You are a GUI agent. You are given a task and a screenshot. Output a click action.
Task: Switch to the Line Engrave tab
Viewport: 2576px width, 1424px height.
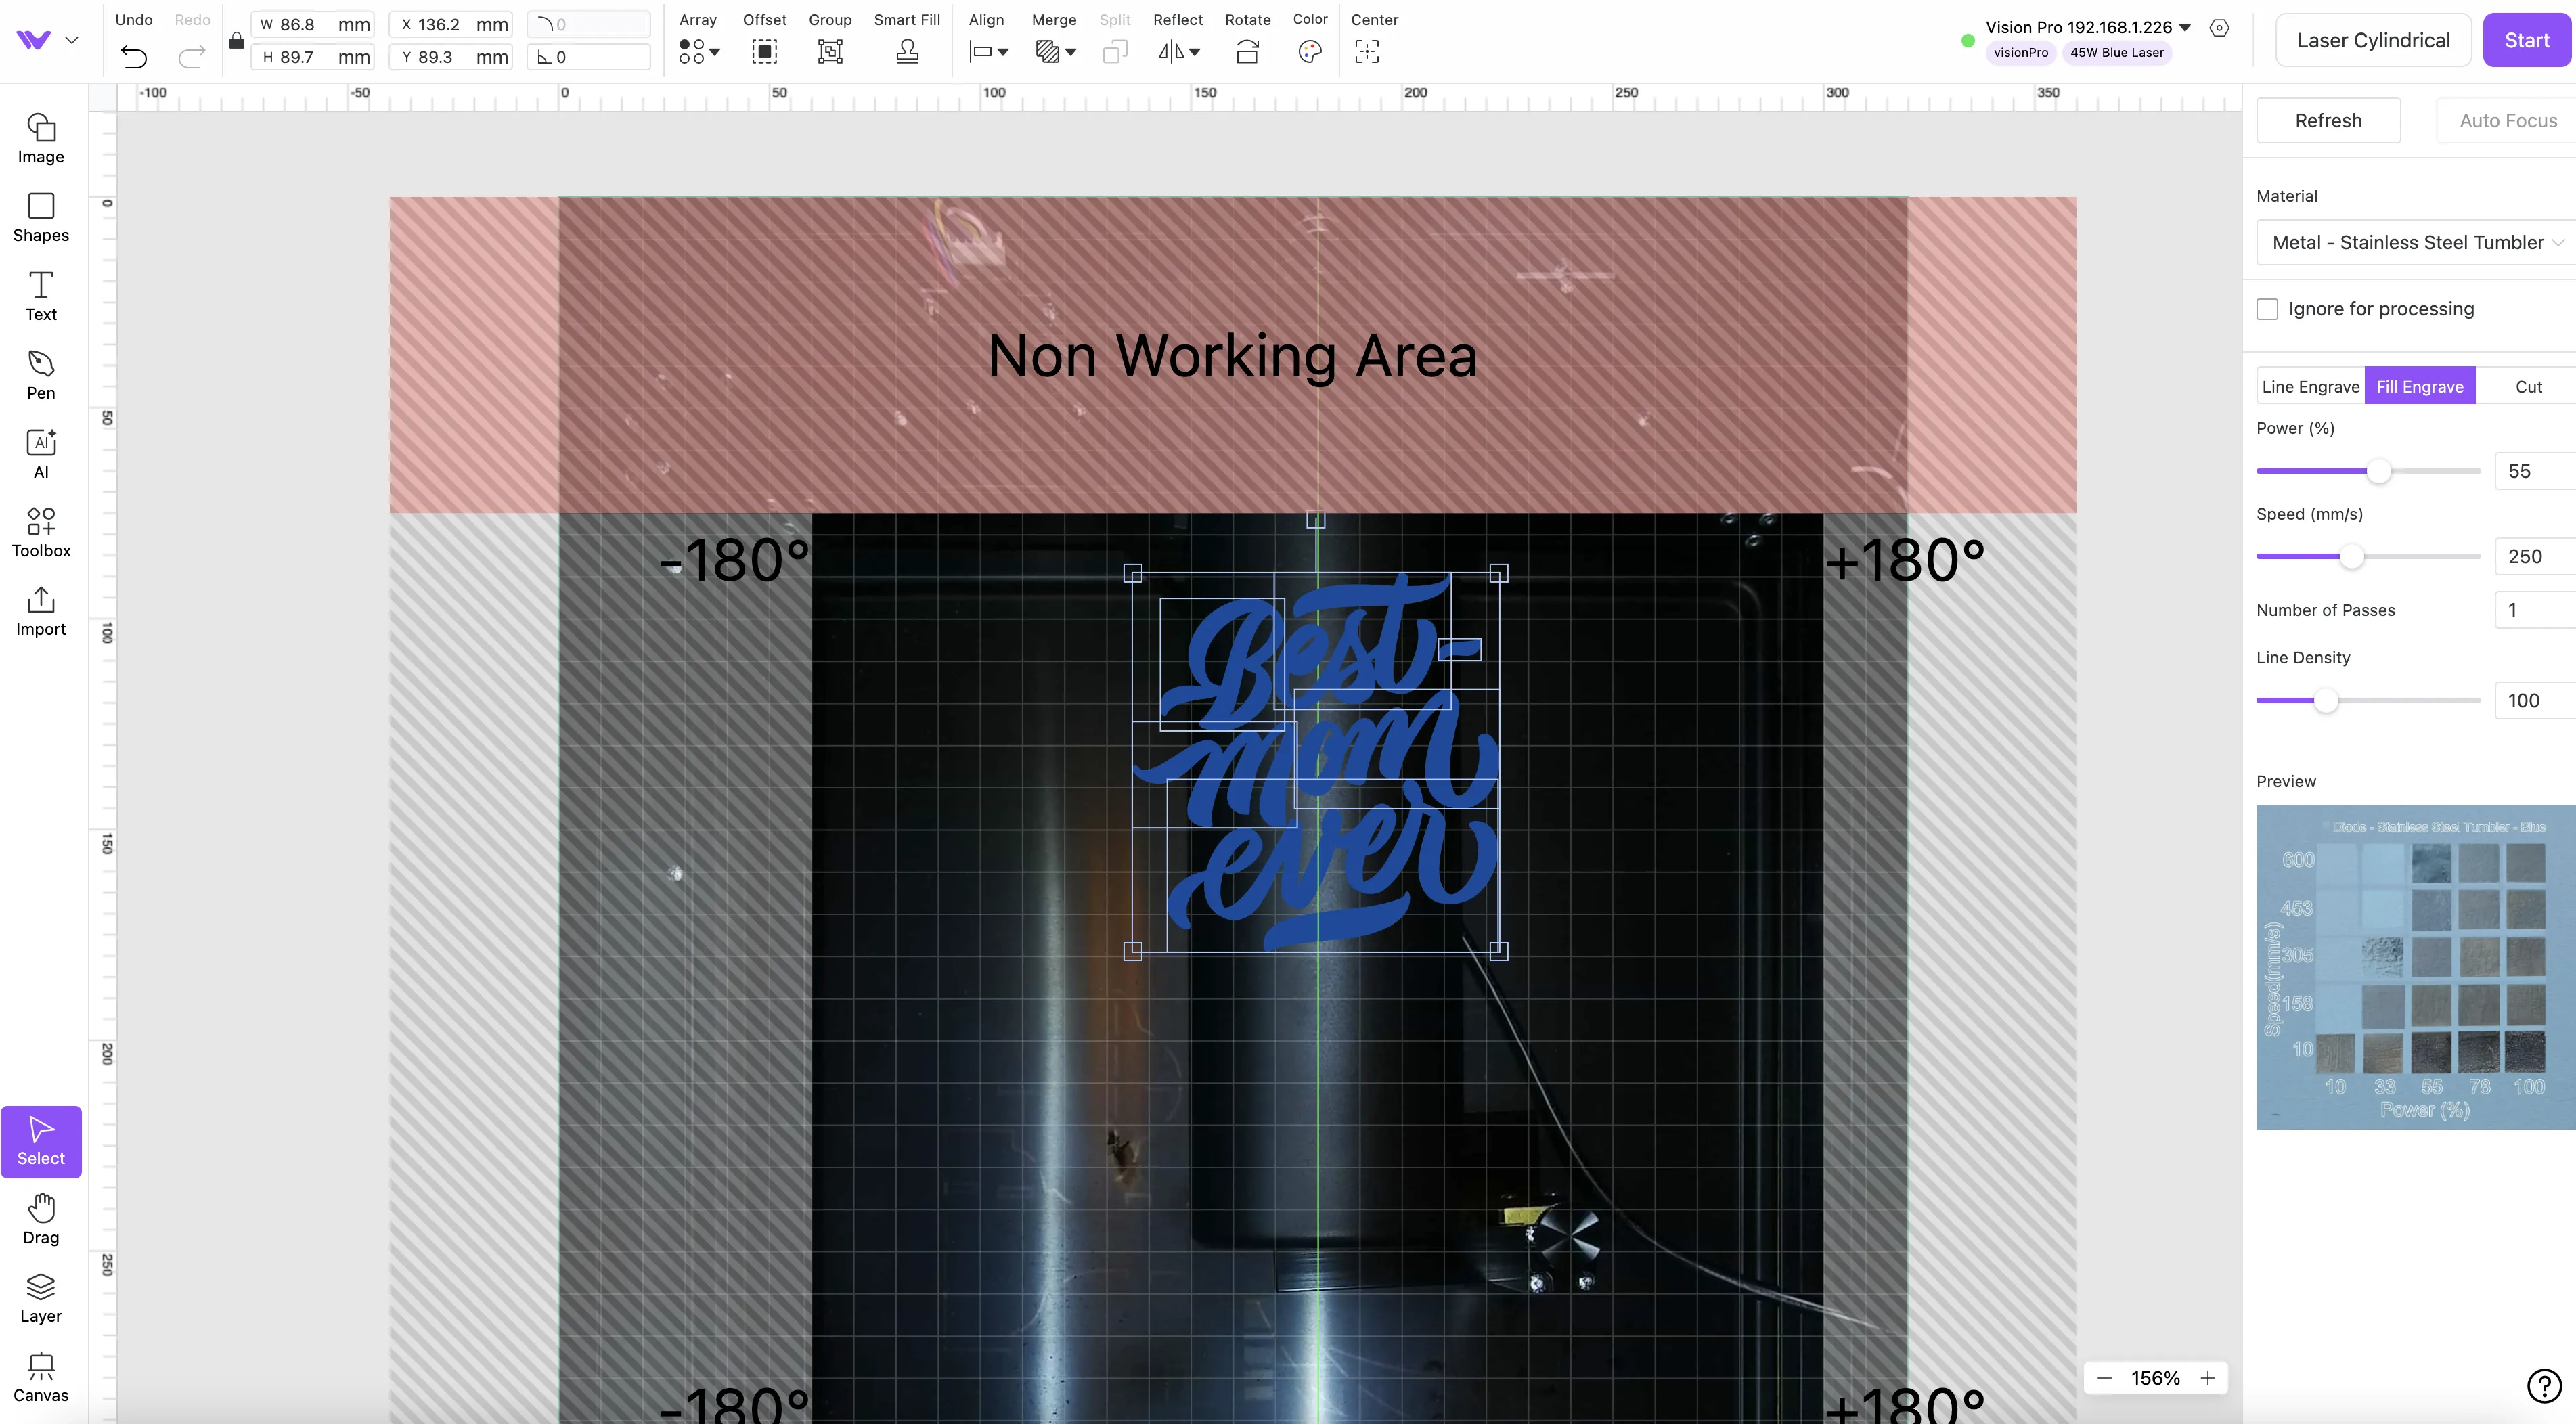pos(2310,386)
